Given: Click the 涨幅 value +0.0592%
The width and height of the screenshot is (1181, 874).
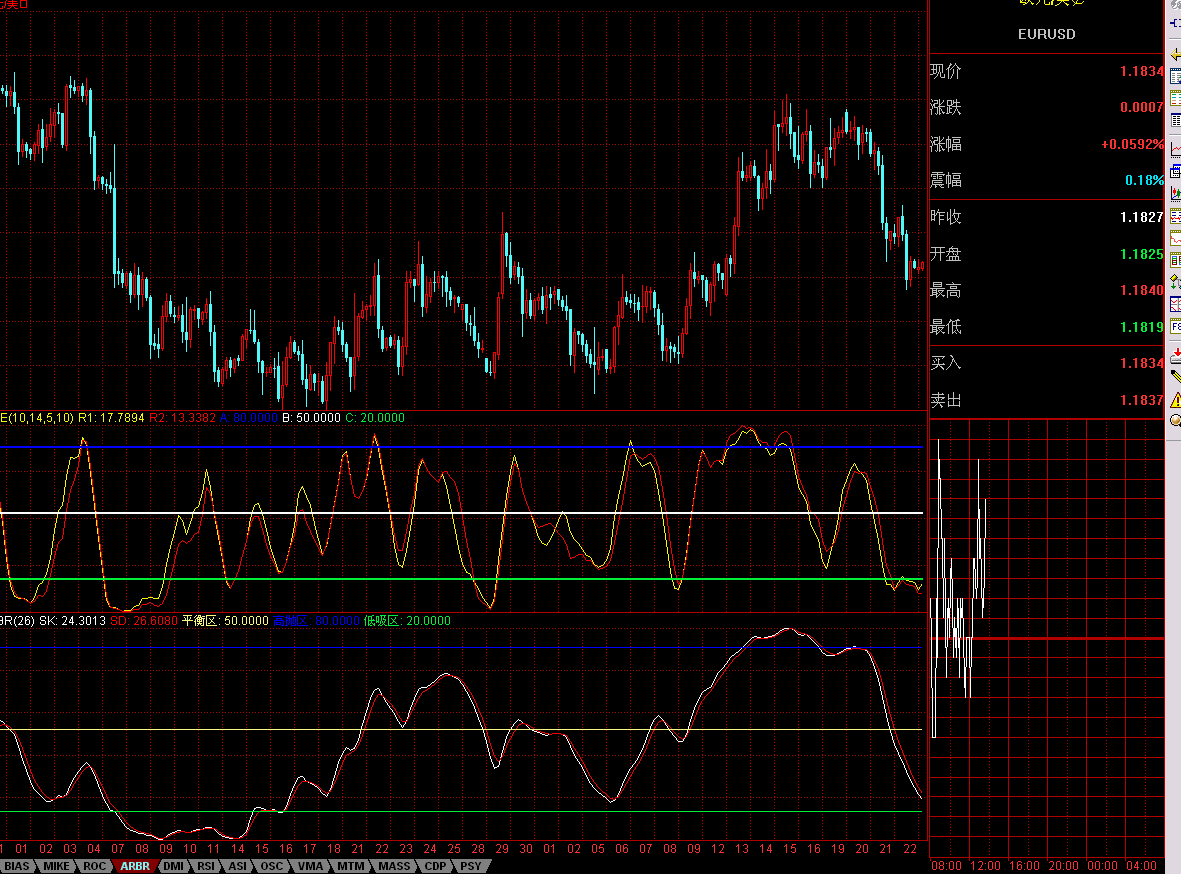Looking at the screenshot, I should click(1132, 144).
